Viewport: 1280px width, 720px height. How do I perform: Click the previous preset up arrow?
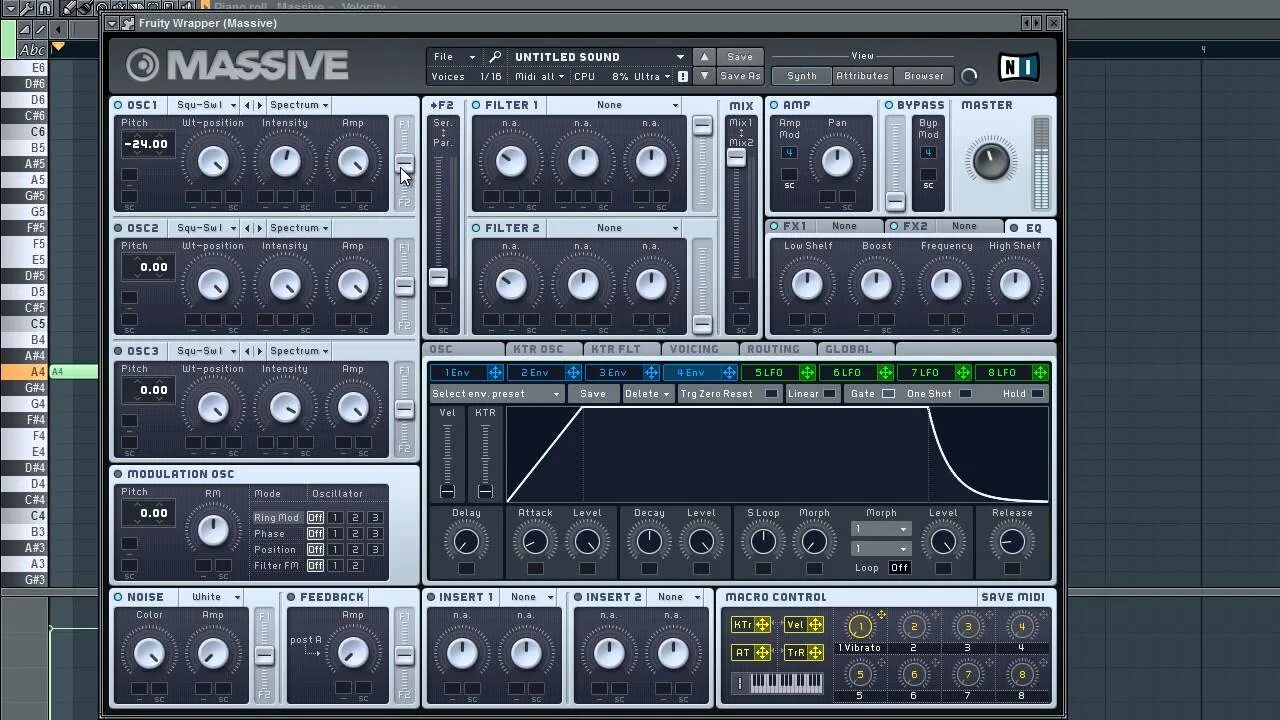click(704, 57)
